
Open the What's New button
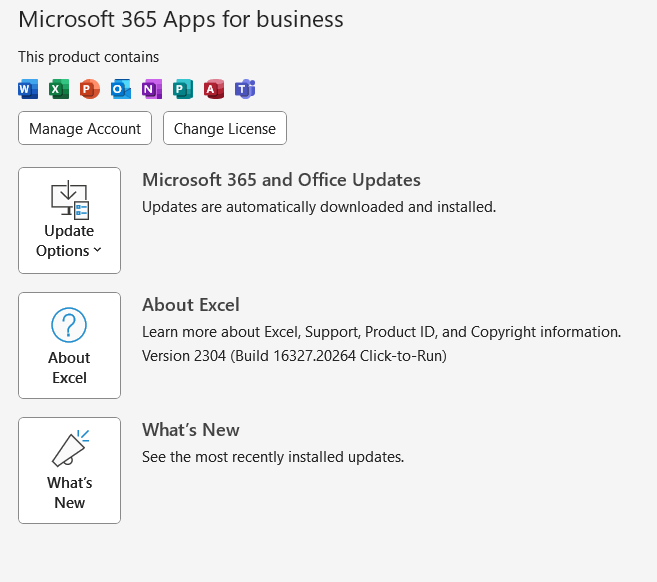pos(69,471)
